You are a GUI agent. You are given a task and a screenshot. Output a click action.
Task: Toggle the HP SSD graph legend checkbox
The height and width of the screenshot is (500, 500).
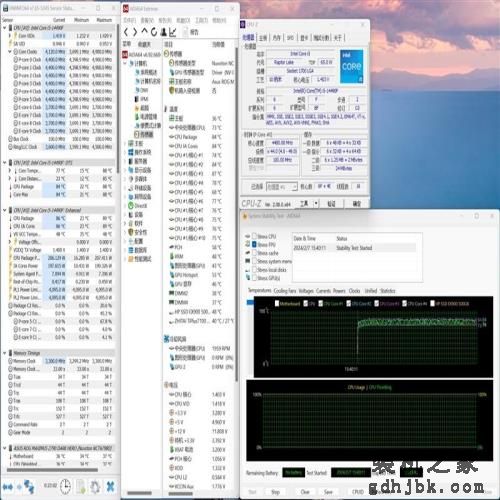point(432,303)
